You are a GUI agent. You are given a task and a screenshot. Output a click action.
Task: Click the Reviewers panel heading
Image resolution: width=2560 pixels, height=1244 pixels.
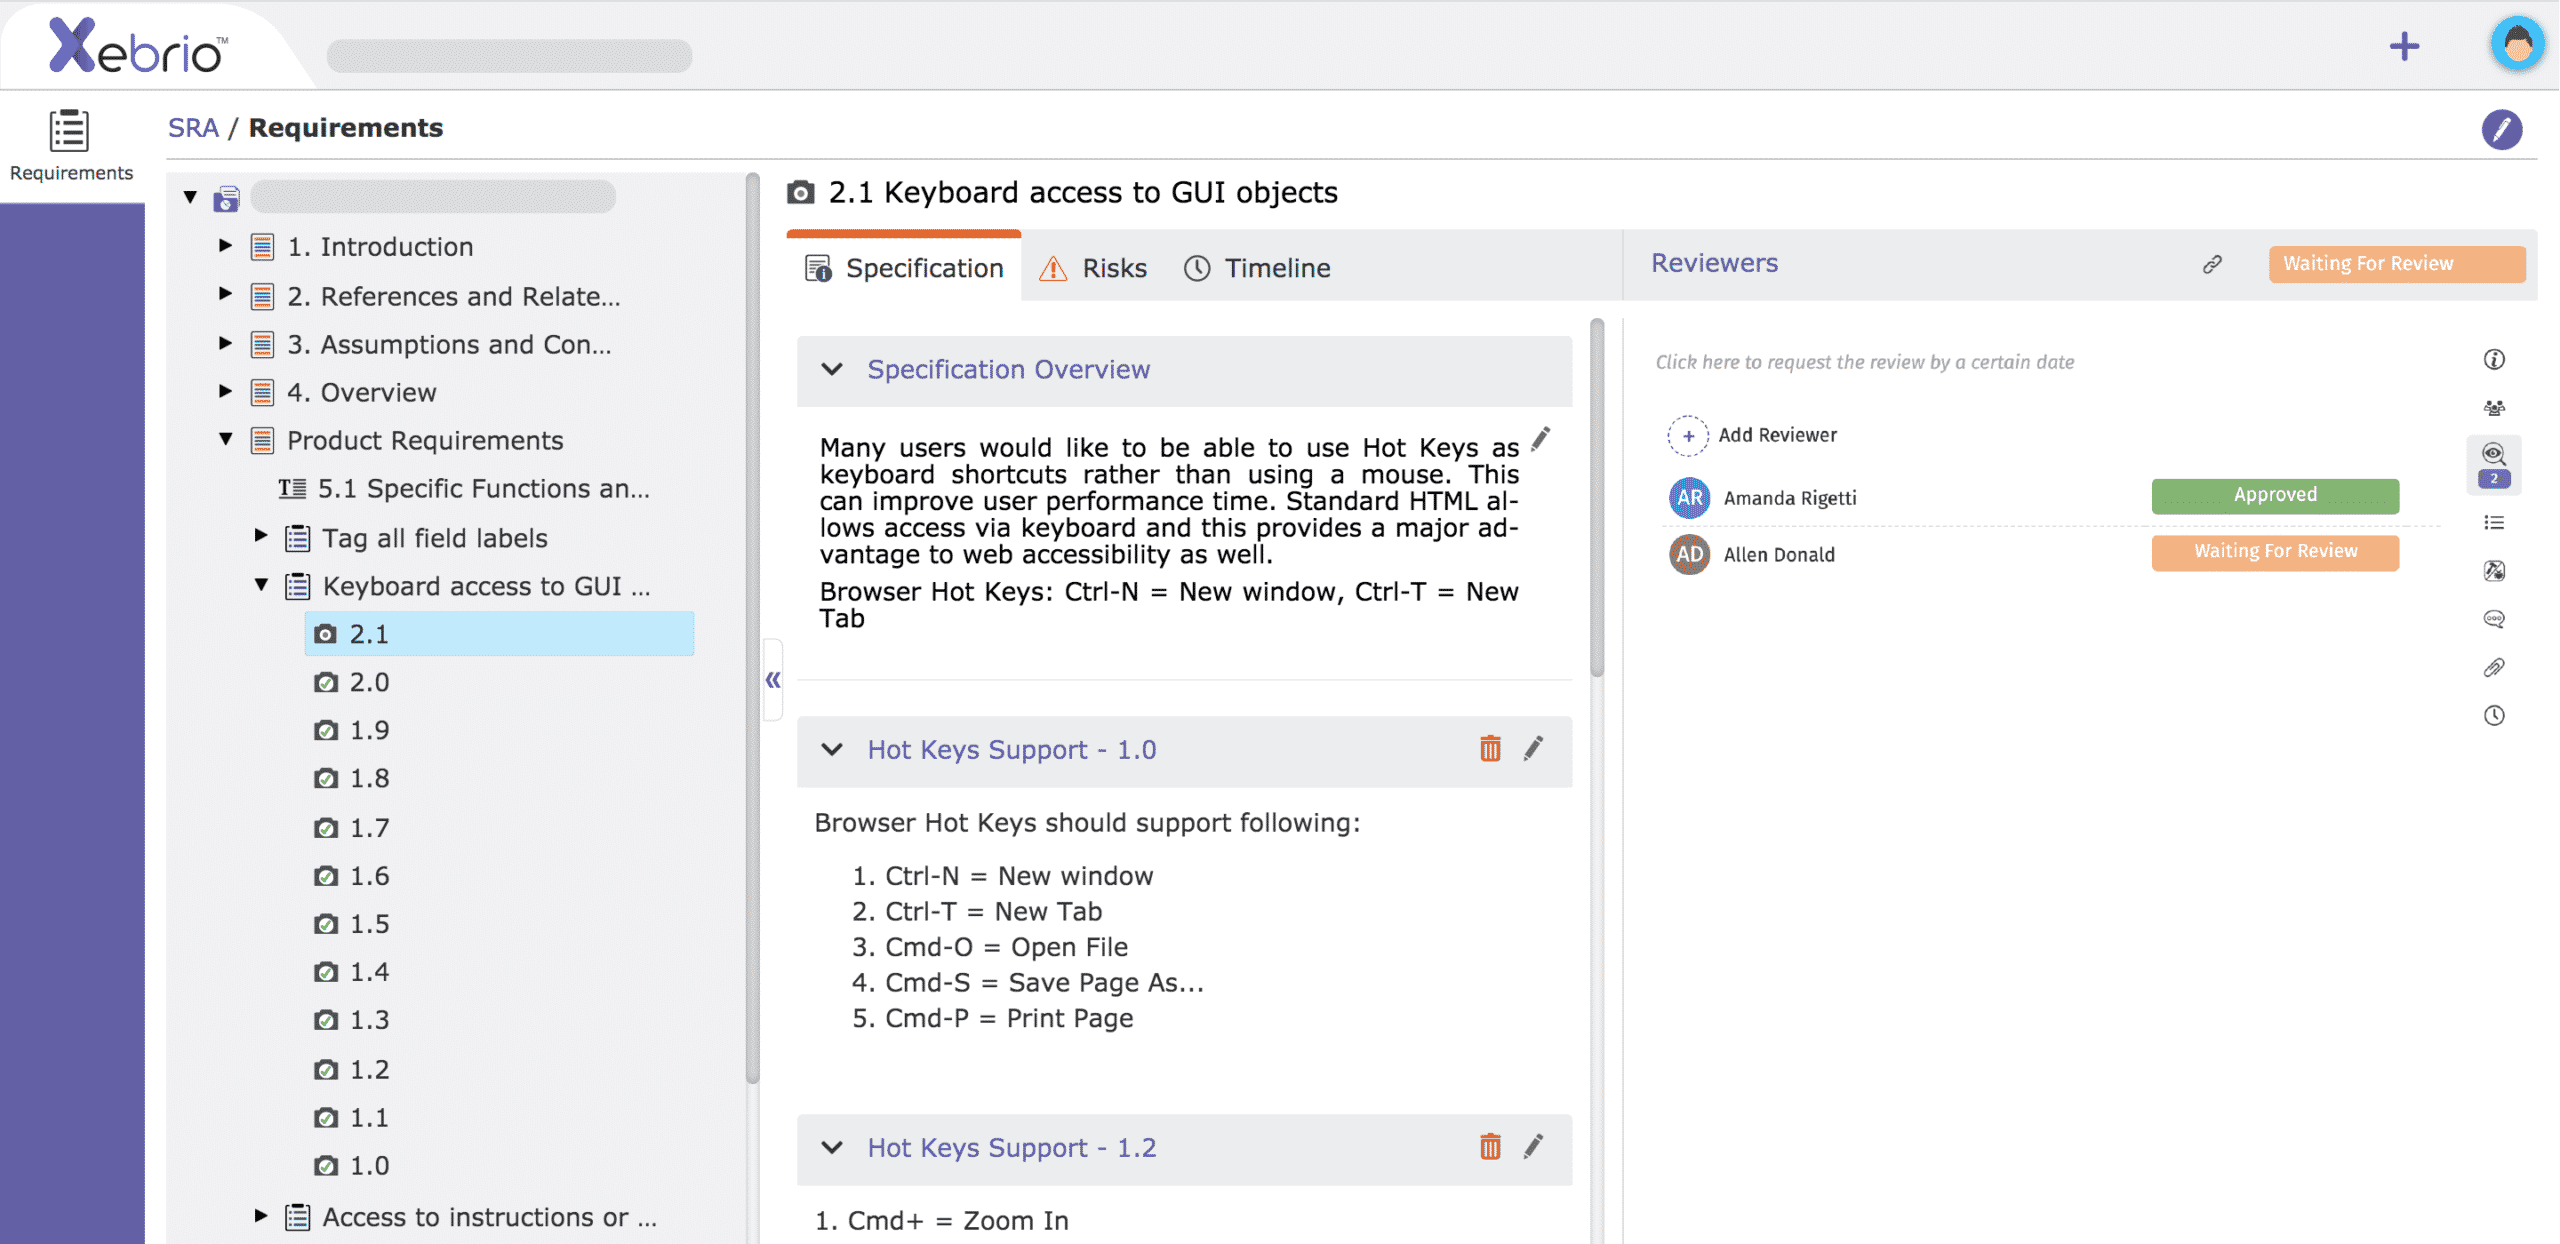pos(1714,263)
